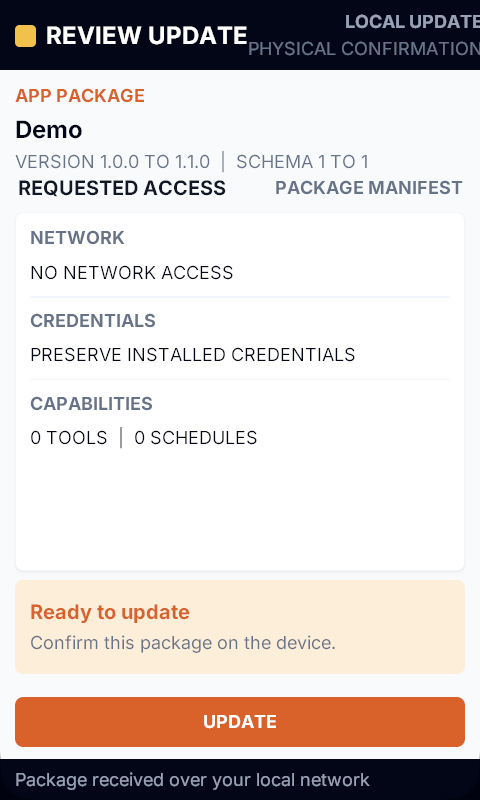Click the Package received footer status message
Screen dimensions: 480x800
tap(192, 780)
